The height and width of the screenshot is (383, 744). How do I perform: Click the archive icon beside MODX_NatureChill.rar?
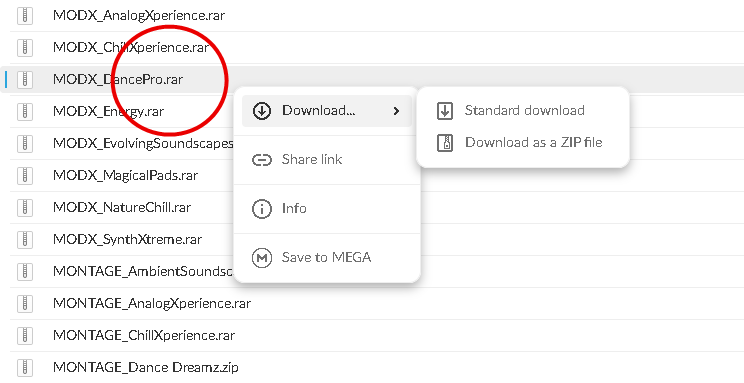pyautogui.click(x=25, y=207)
